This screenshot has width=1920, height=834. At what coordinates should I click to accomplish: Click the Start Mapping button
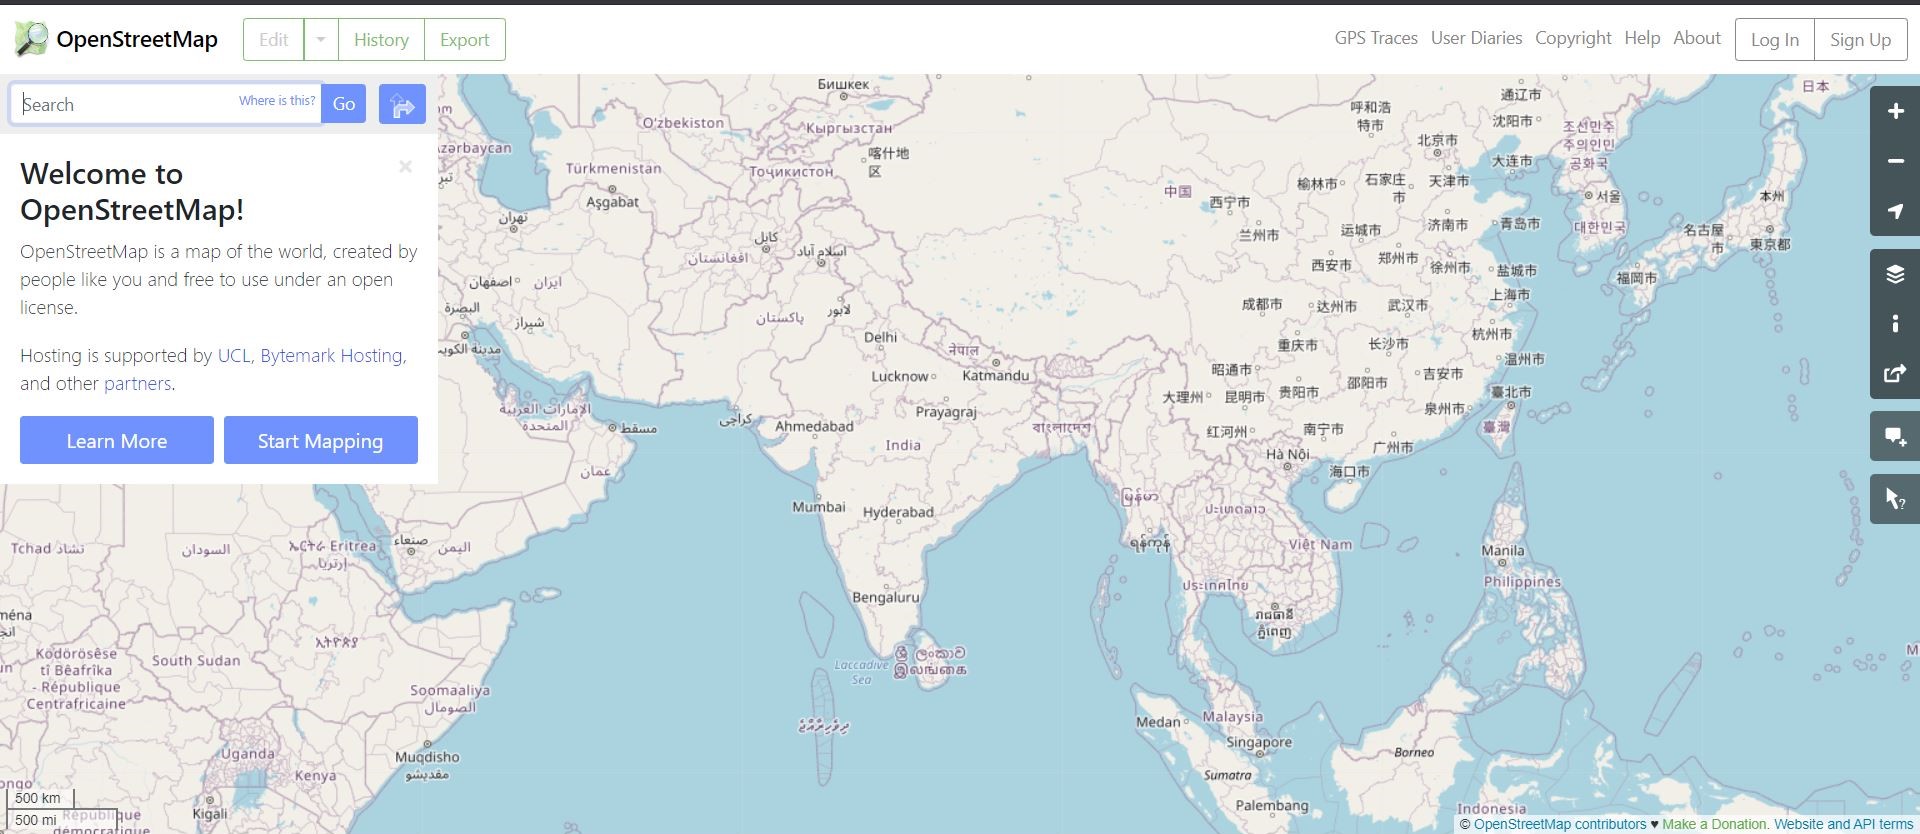(321, 440)
